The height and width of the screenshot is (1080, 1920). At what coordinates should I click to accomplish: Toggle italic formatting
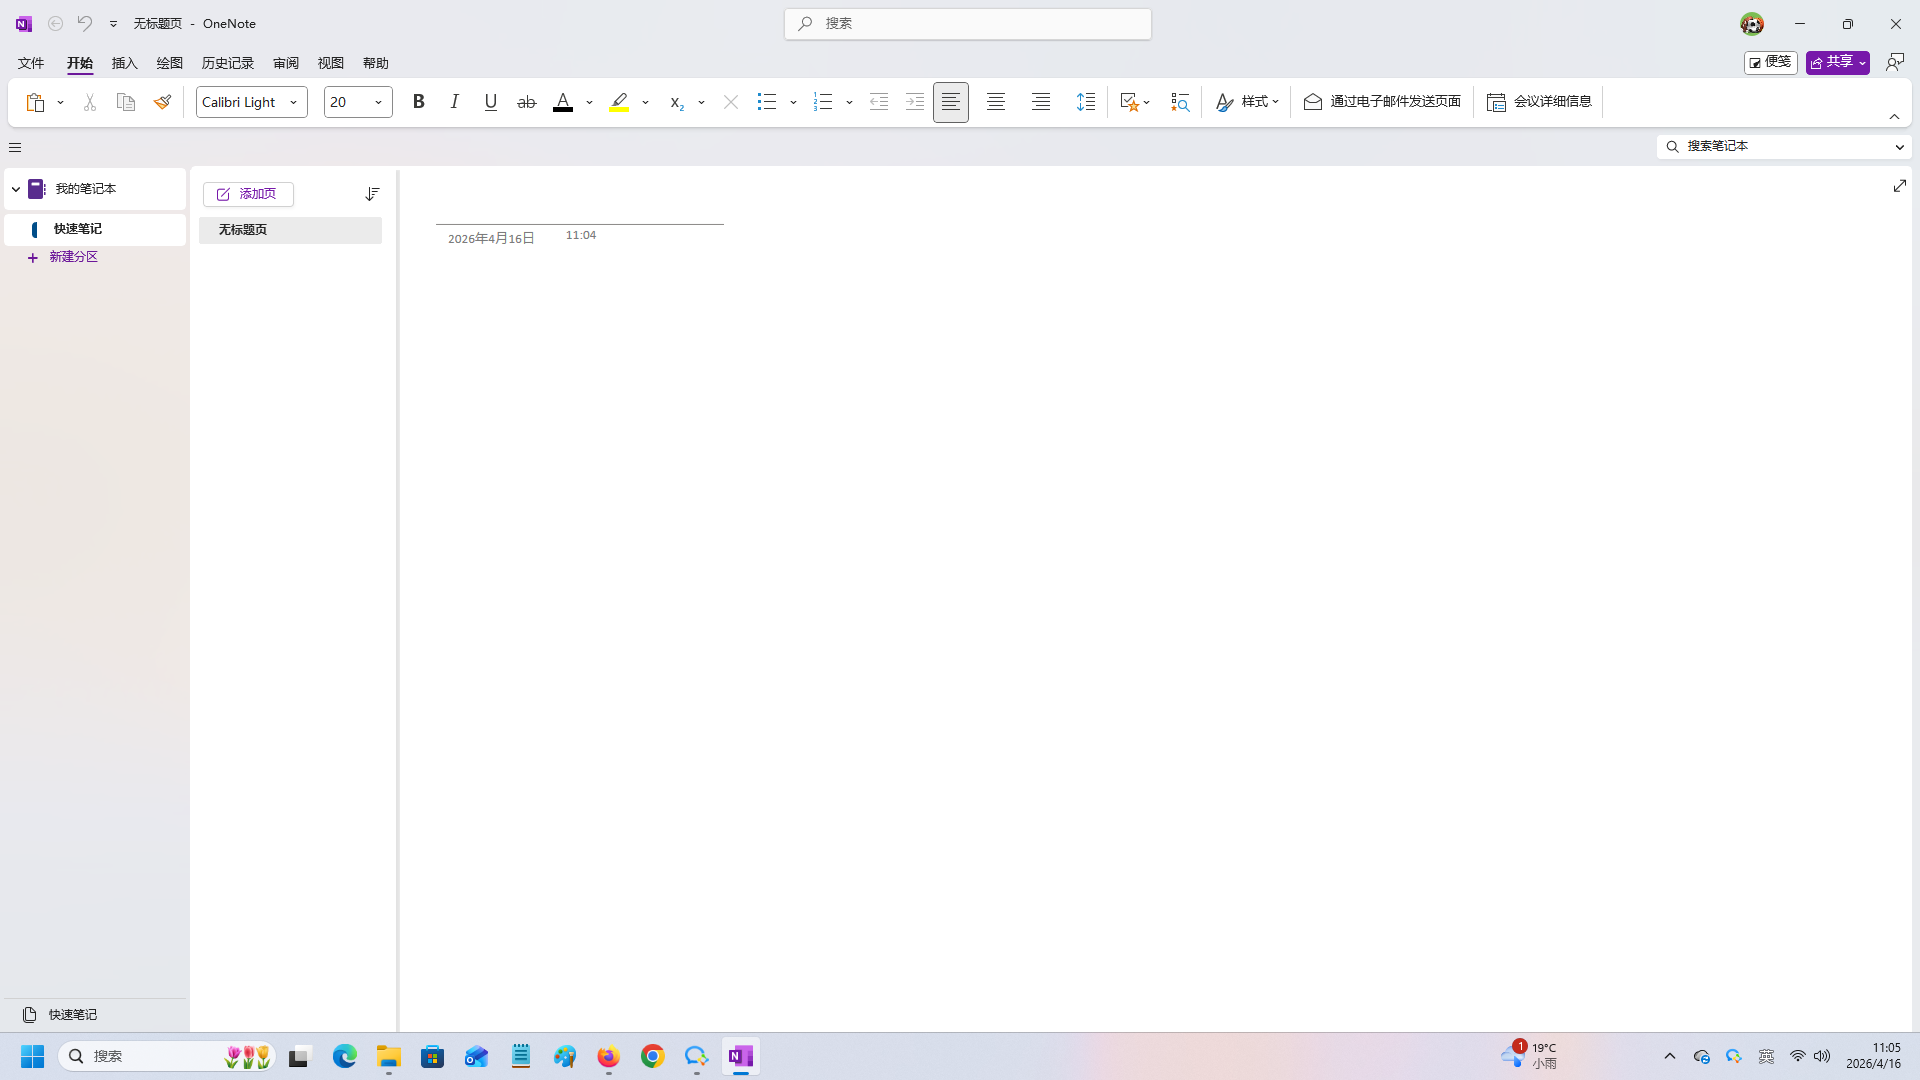point(455,102)
